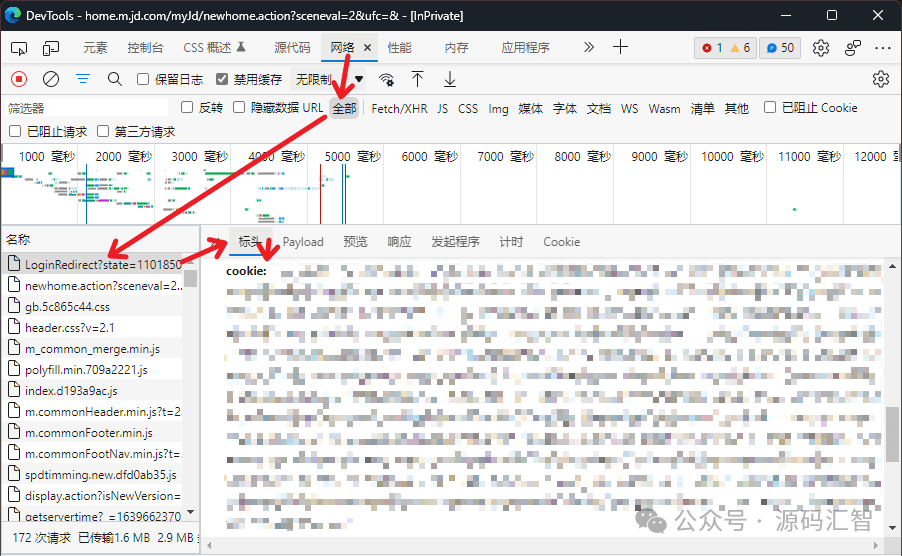Click file icon beside gb.5c865c44.css
Viewport: 902px width, 556px height.
click(14, 306)
